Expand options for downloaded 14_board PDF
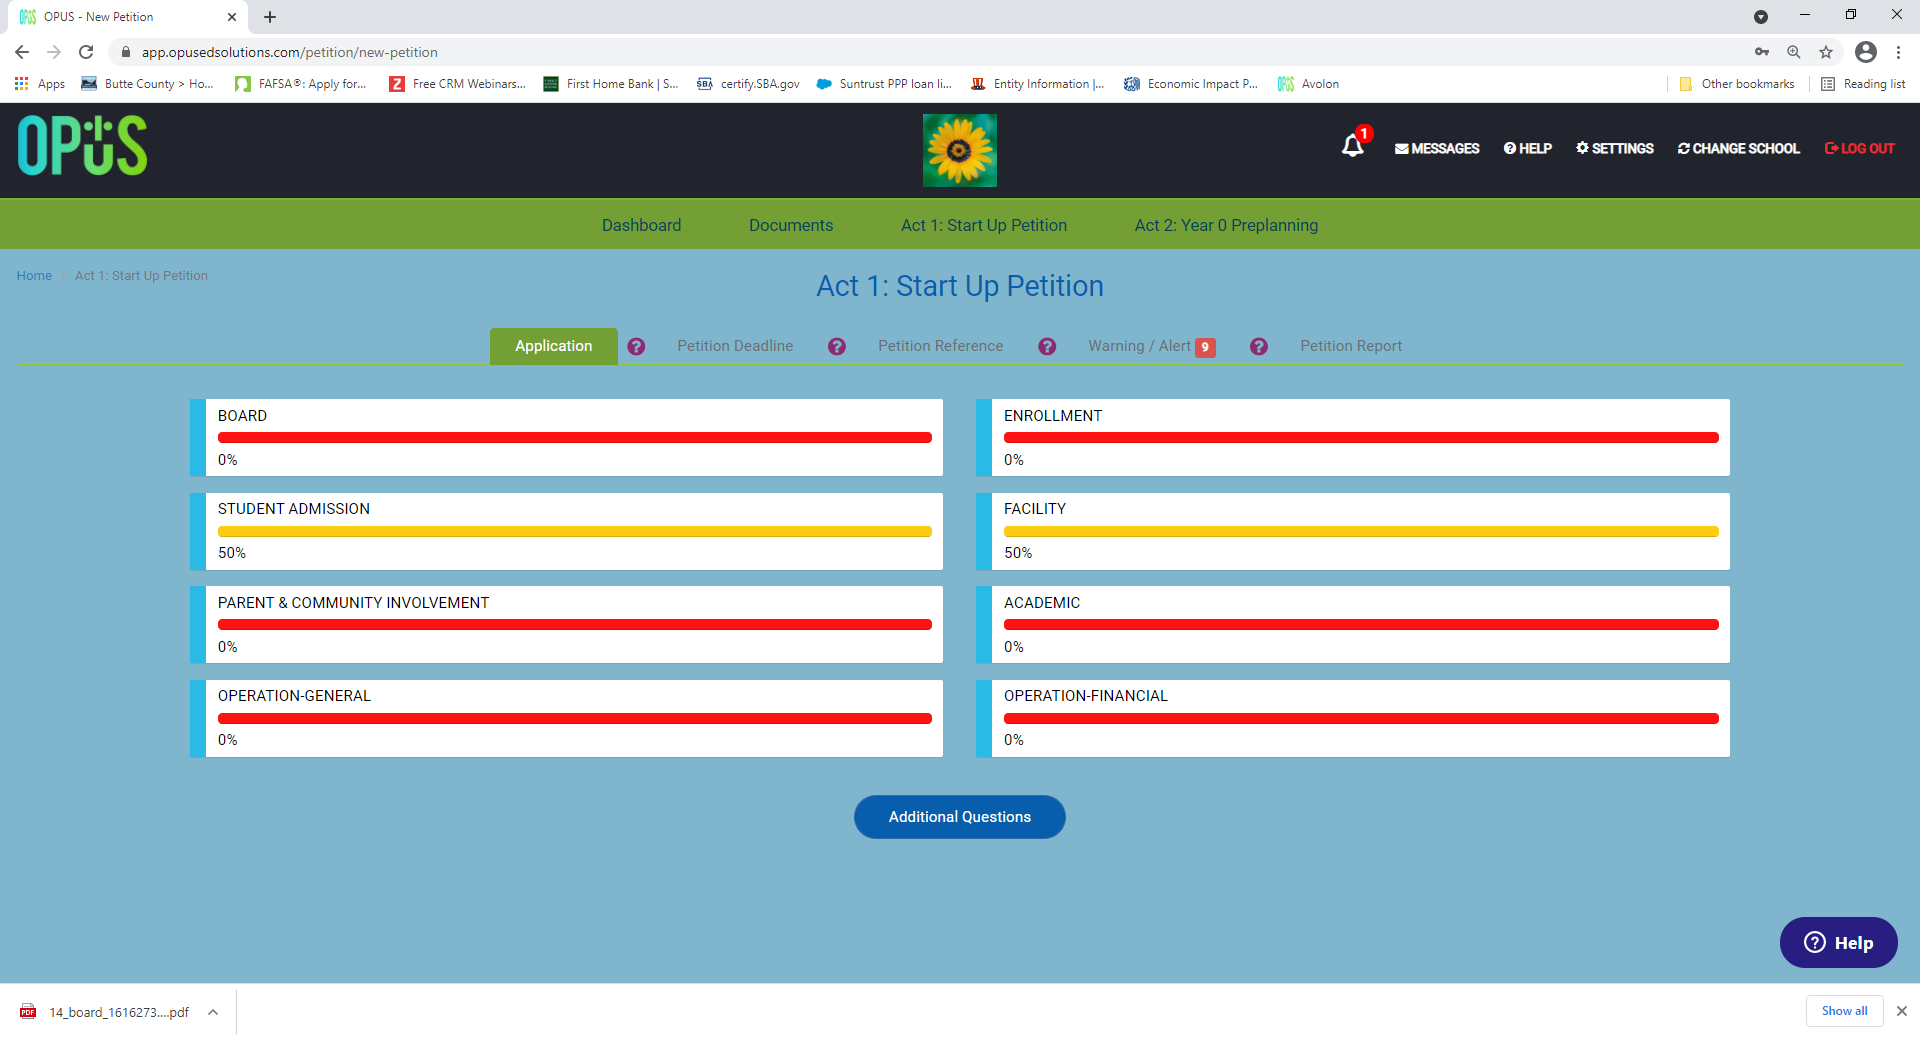Image resolution: width=1920 pixels, height=1040 pixels. click(x=213, y=1012)
